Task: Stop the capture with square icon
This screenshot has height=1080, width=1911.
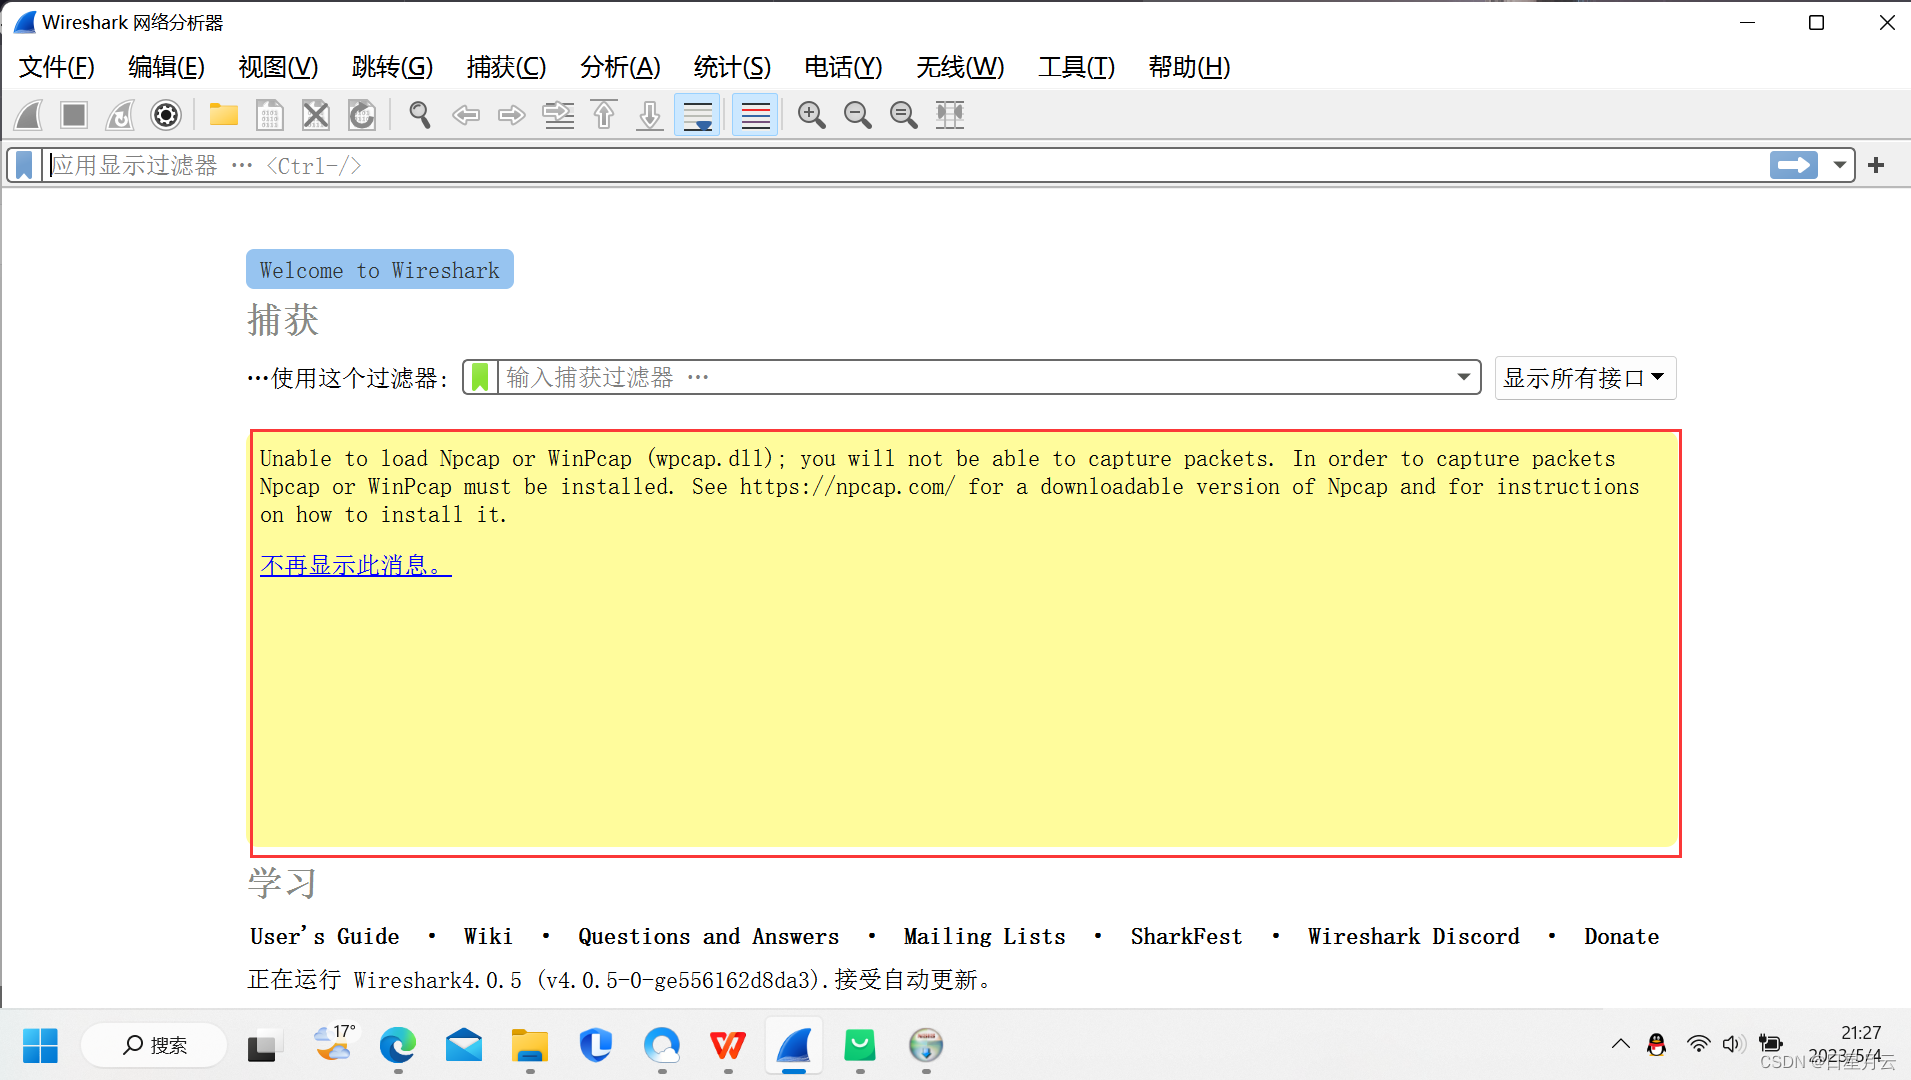Action: pos(74,115)
